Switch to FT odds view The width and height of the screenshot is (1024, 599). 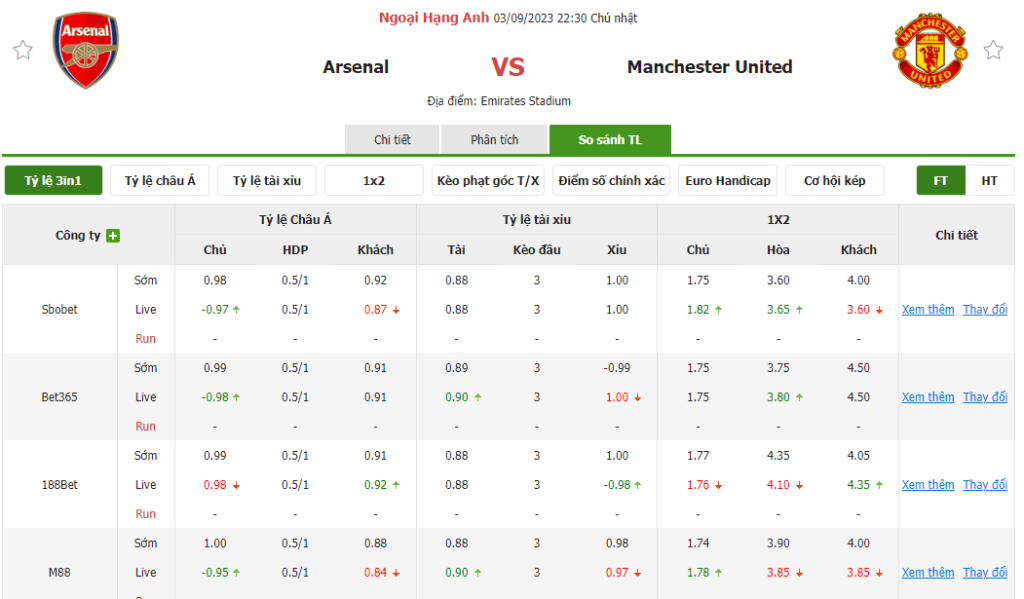pyautogui.click(x=941, y=181)
